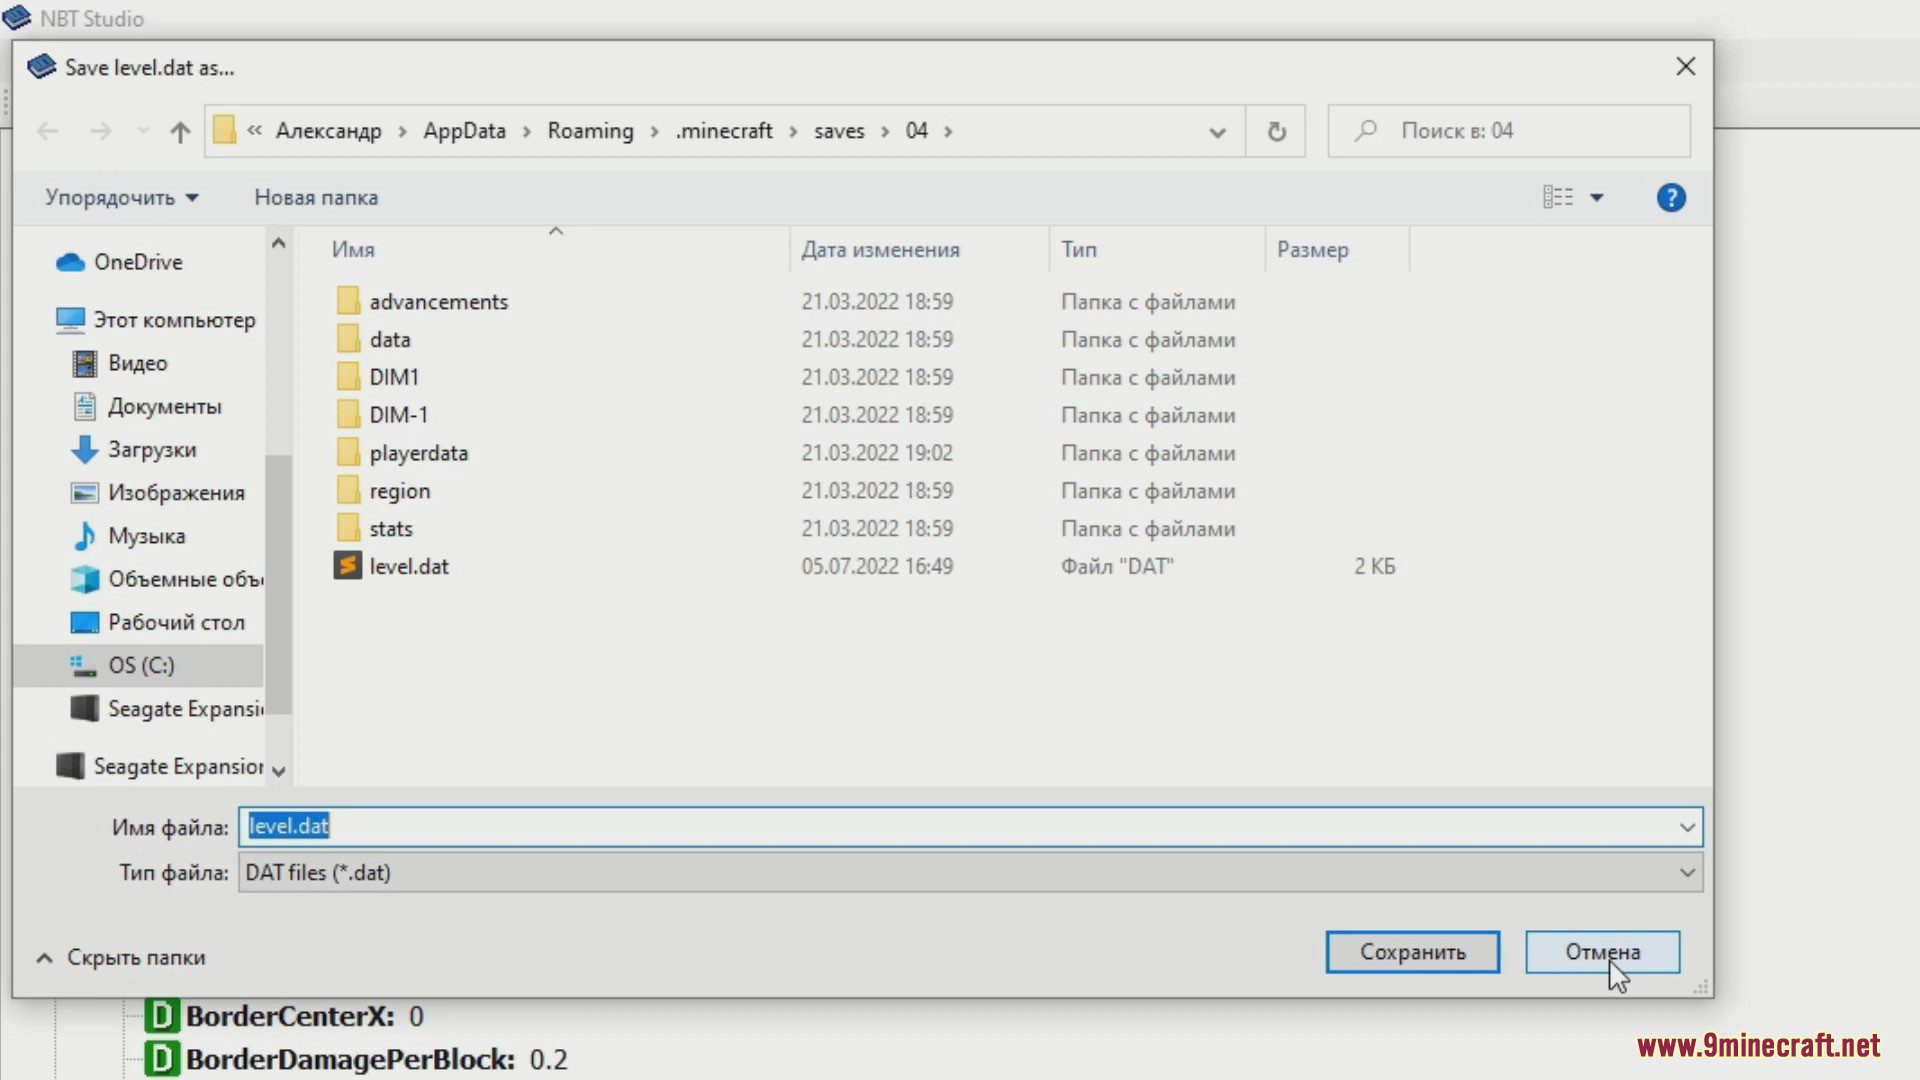1920x1080 pixels.
Task: Refresh the current folder view
Action: [1276, 131]
